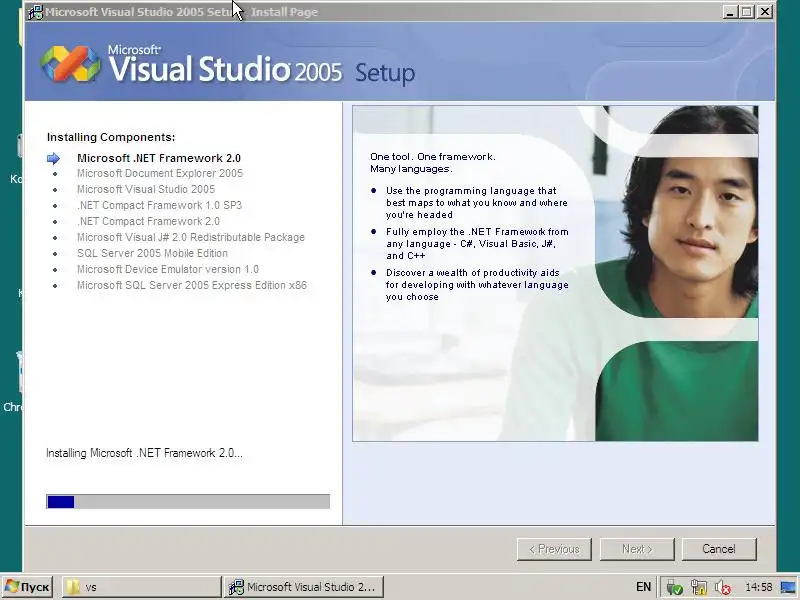
Task: Click the disabled Previous button
Action: click(554, 549)
